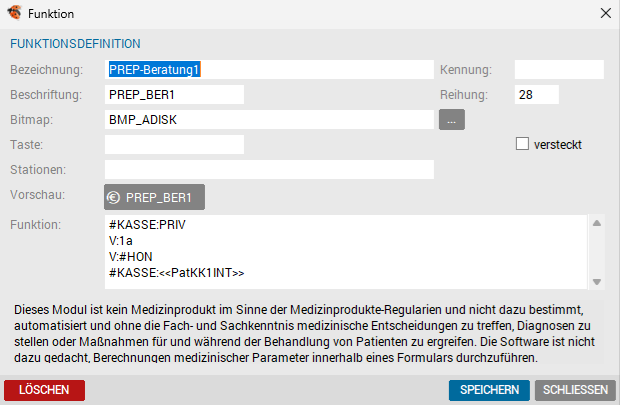Screen dimensions: 620x405
Task: Select the Beschriftung field with PREP_BER1
Action: click(174, 95)
